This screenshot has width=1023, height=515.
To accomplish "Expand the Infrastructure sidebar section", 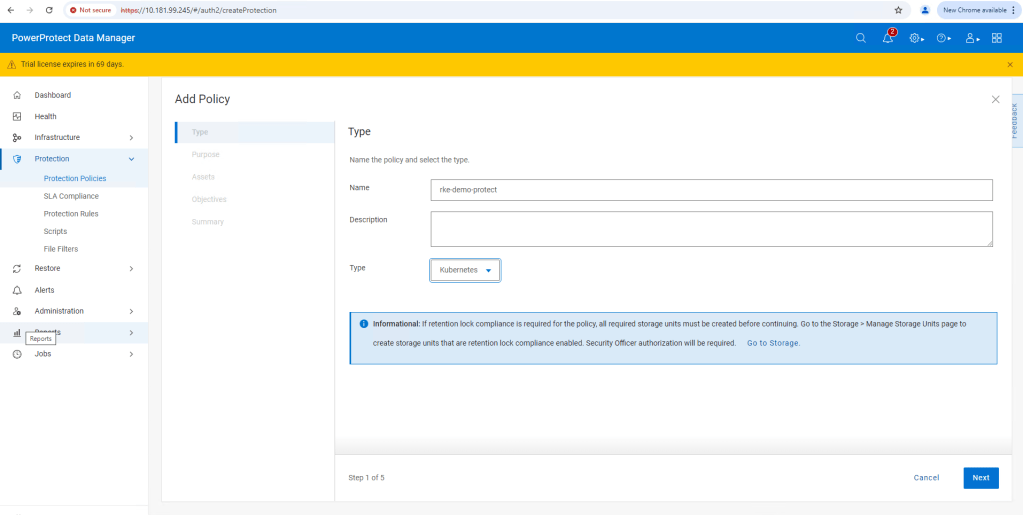I will [x=131, y=138].
